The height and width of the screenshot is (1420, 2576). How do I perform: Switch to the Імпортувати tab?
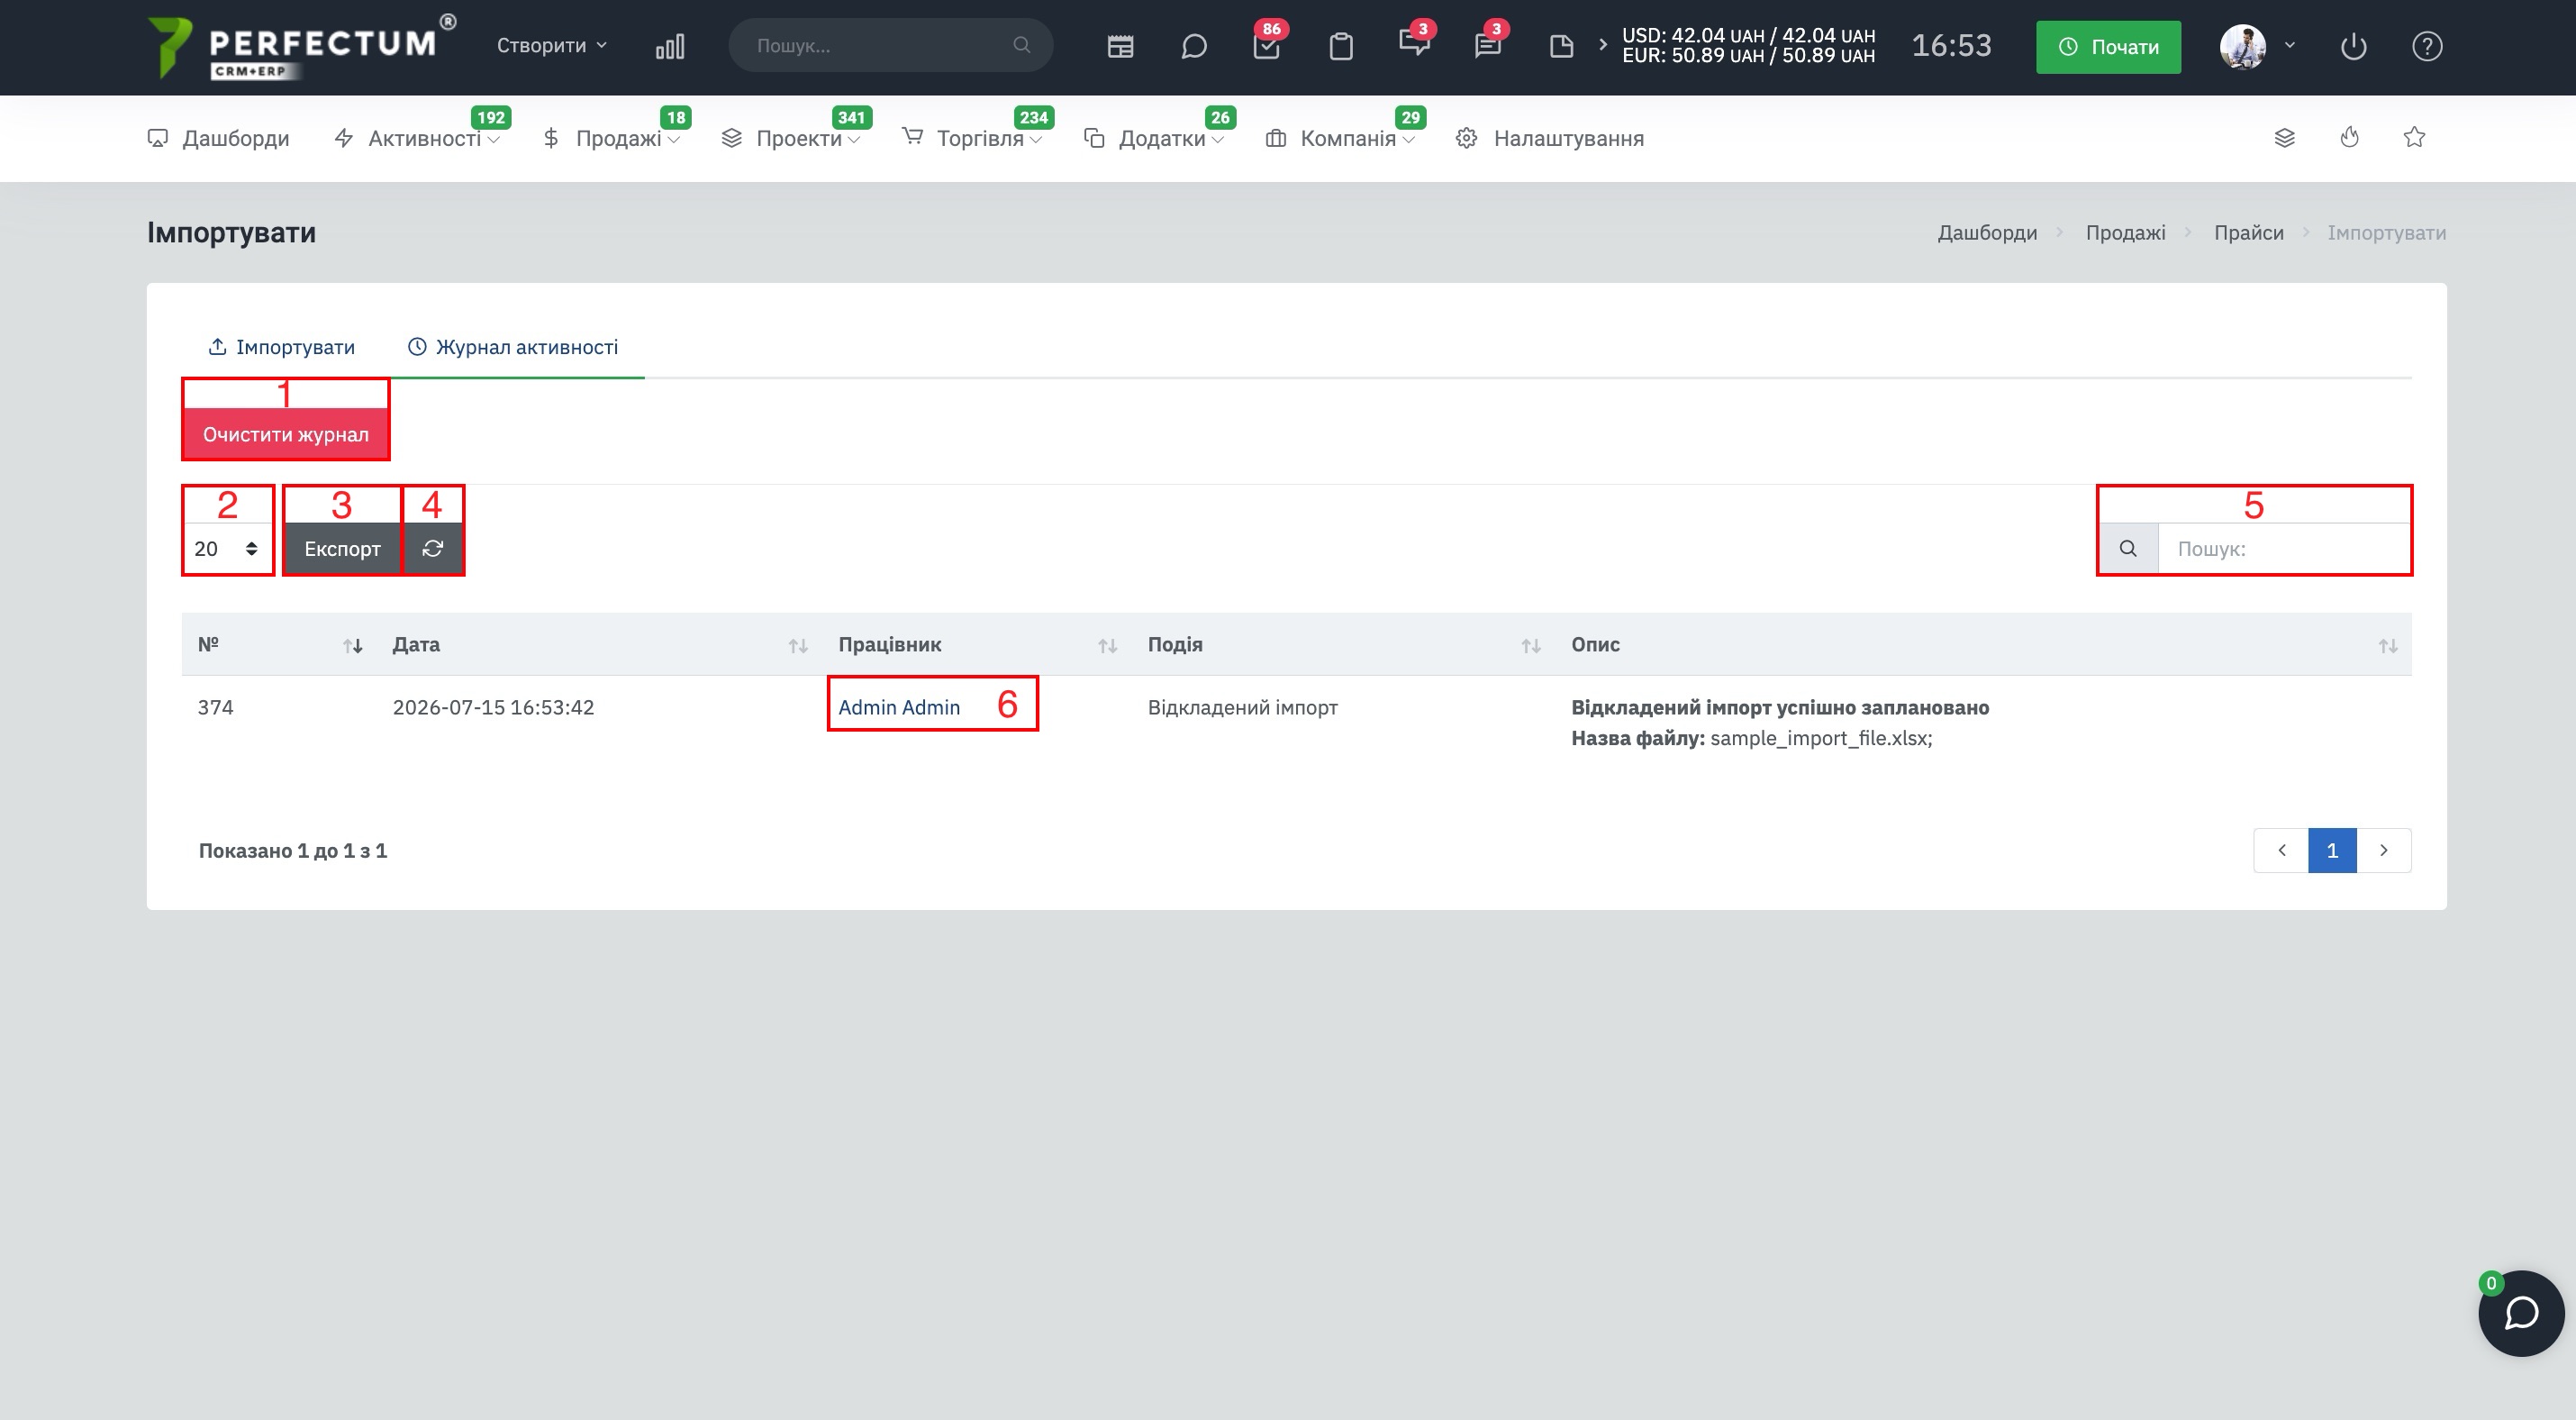click(281, 346)
